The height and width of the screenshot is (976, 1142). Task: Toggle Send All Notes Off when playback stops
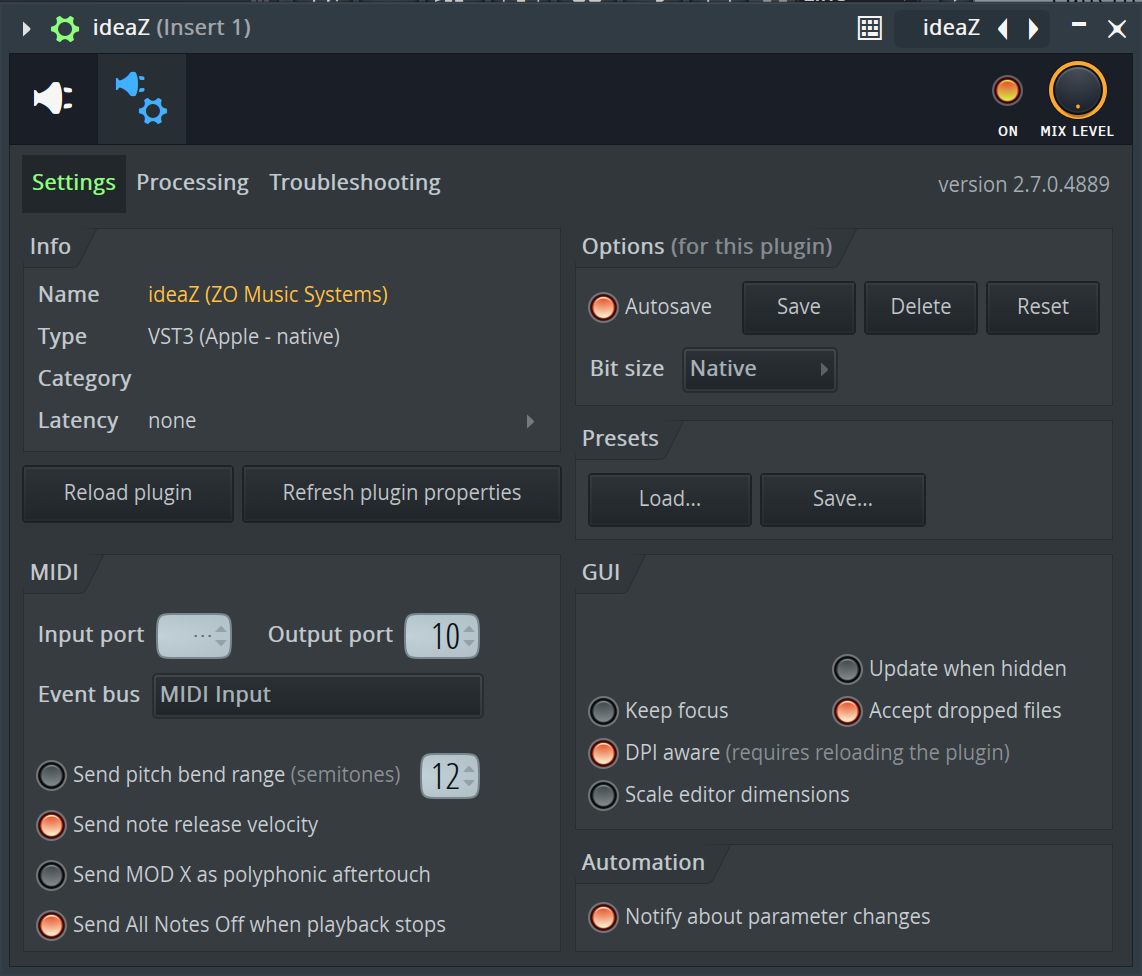pyautogui.click(x=52, y=925)
